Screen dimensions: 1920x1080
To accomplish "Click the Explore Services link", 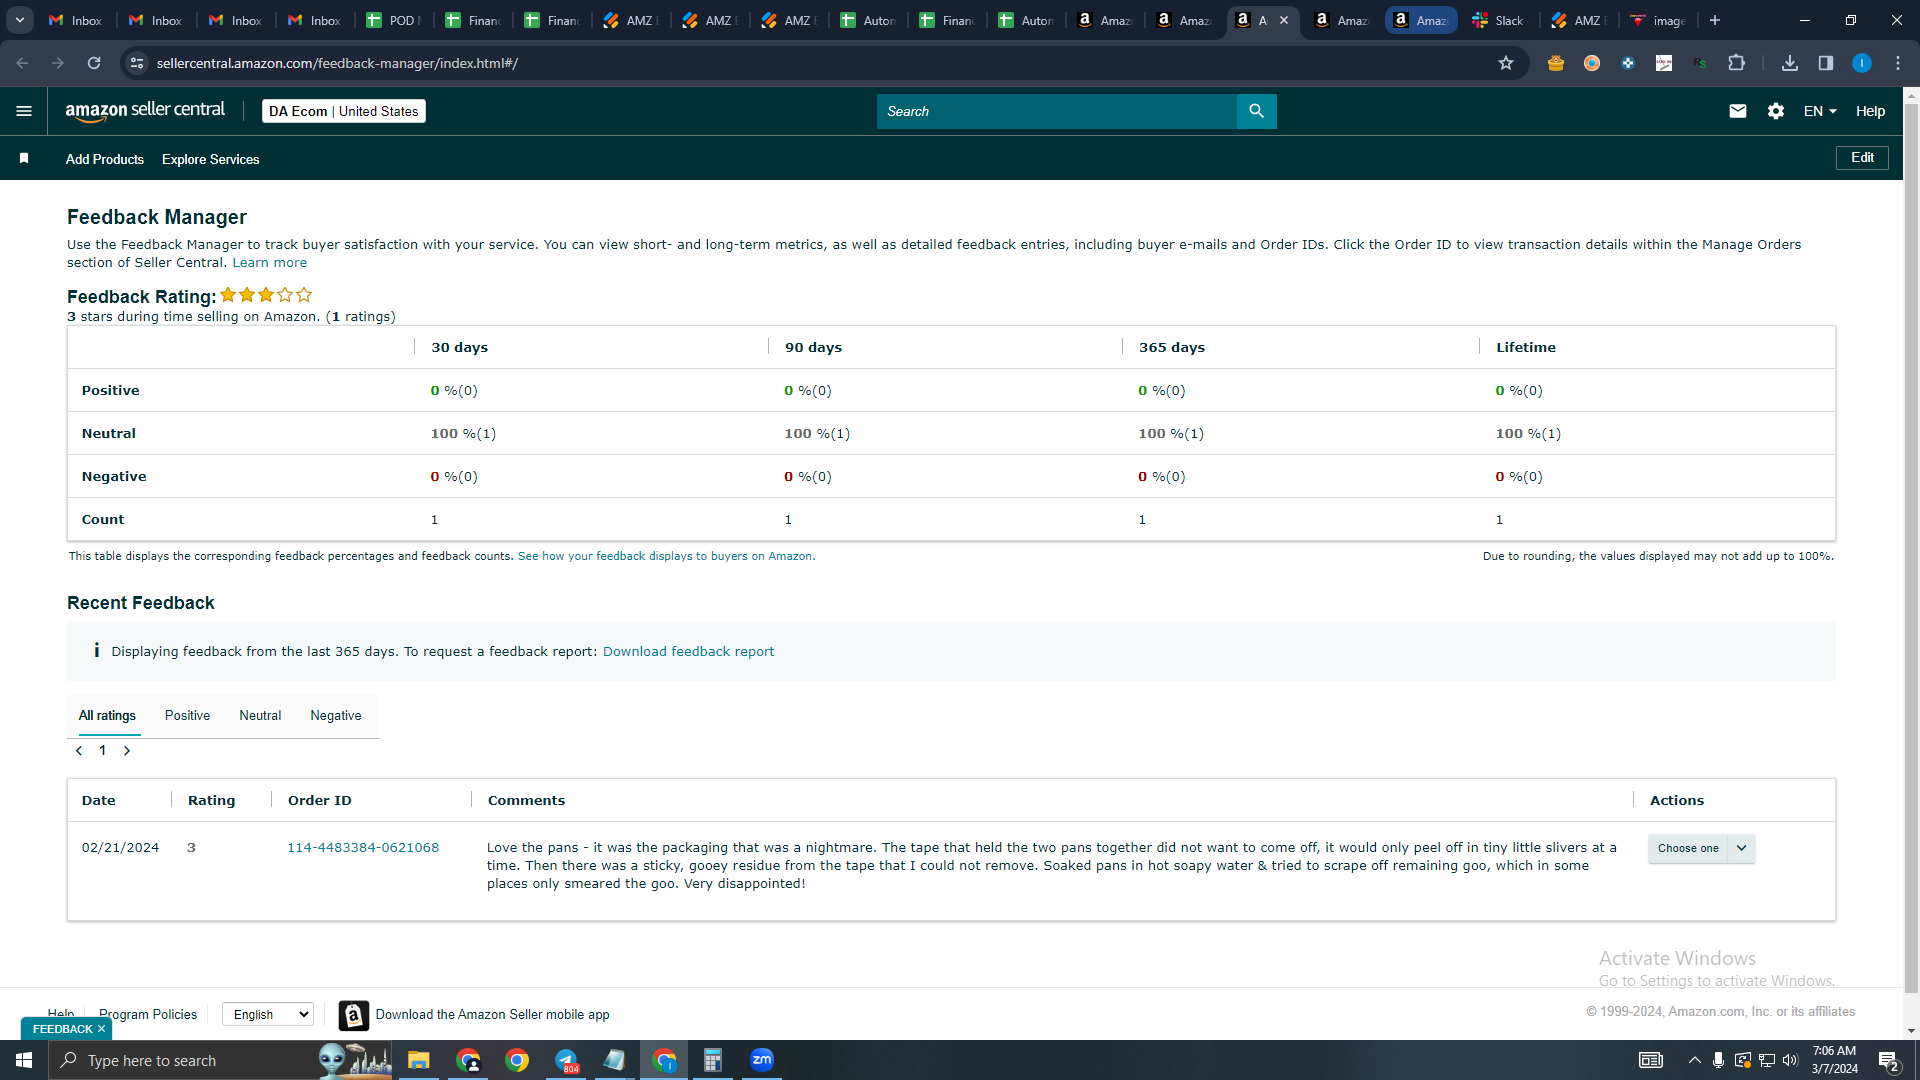I will click(x=210, y=159).
